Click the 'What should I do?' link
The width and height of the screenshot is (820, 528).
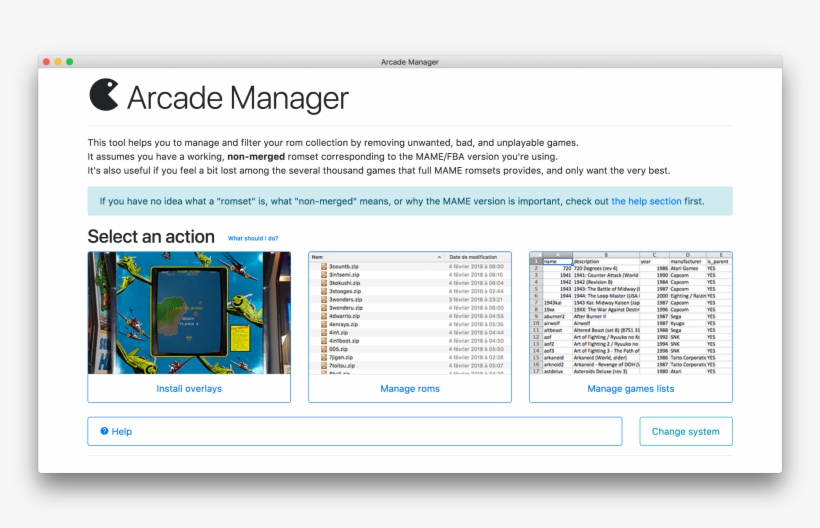pyautogui.click(x=253, y=238)
